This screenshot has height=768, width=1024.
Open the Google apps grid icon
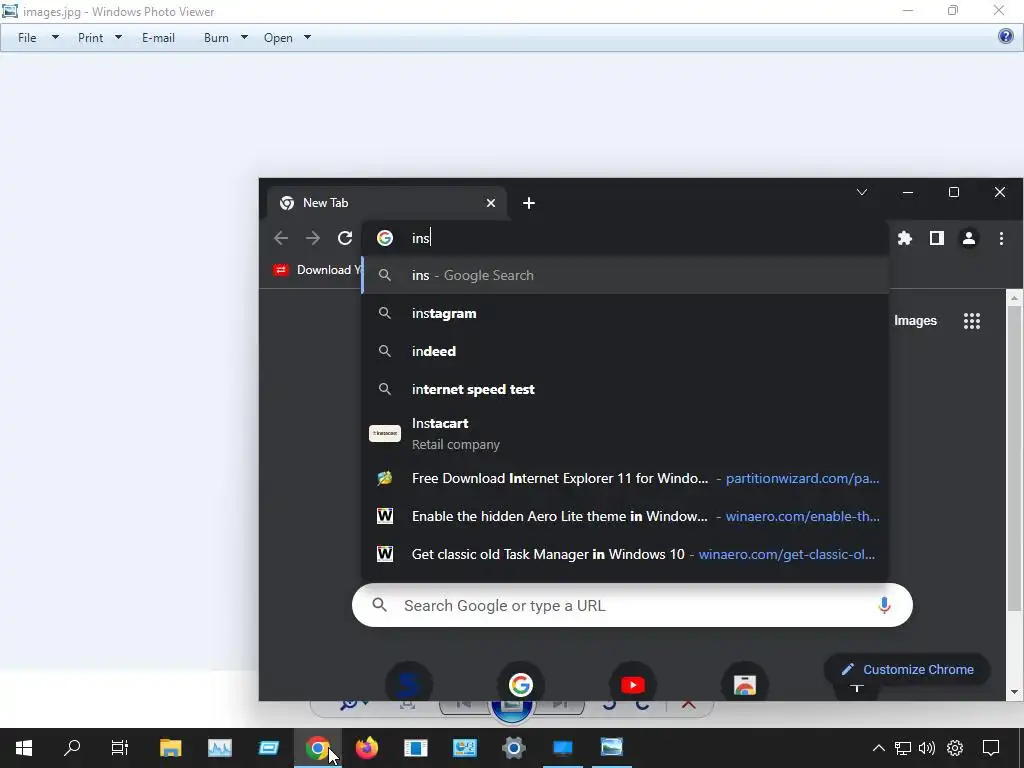pyautogui.click(x=972, y=321)
